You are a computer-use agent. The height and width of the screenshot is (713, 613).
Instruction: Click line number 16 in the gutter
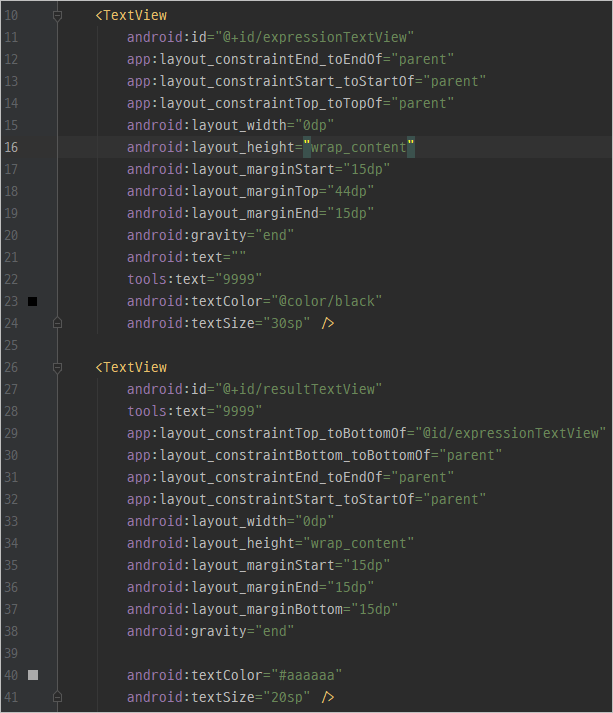pyautogui.click(x=11, y=147)
